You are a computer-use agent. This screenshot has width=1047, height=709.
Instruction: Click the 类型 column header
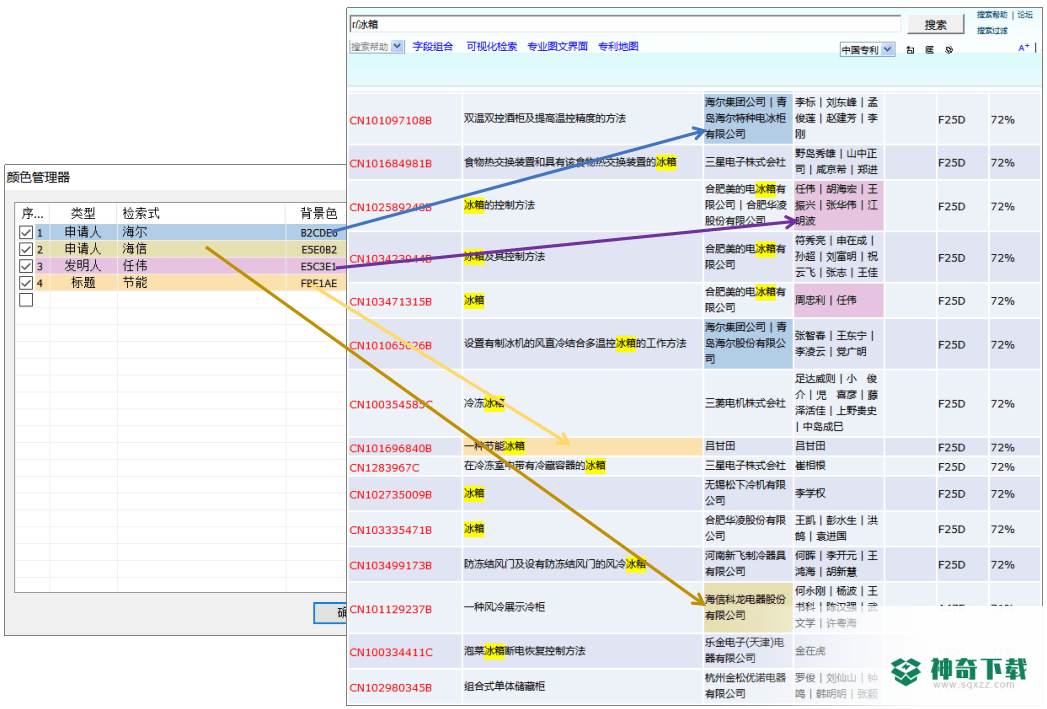pos(83,214)
